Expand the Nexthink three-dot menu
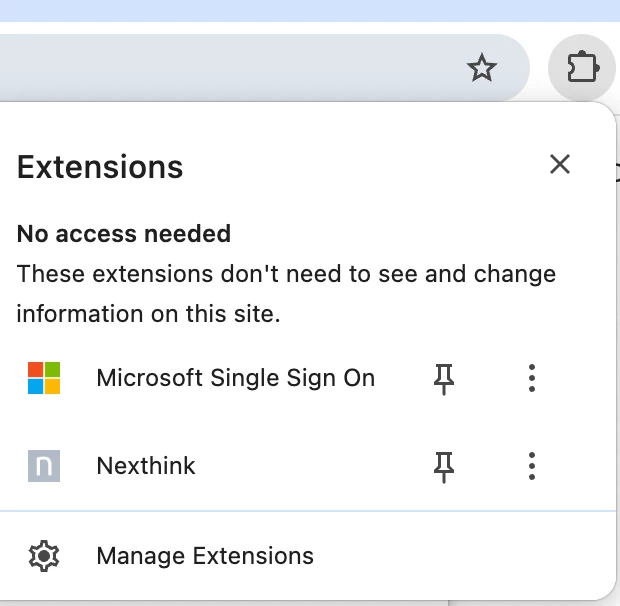Image resolution: width=620 pixels, height=606 pixels. point(532,466)
